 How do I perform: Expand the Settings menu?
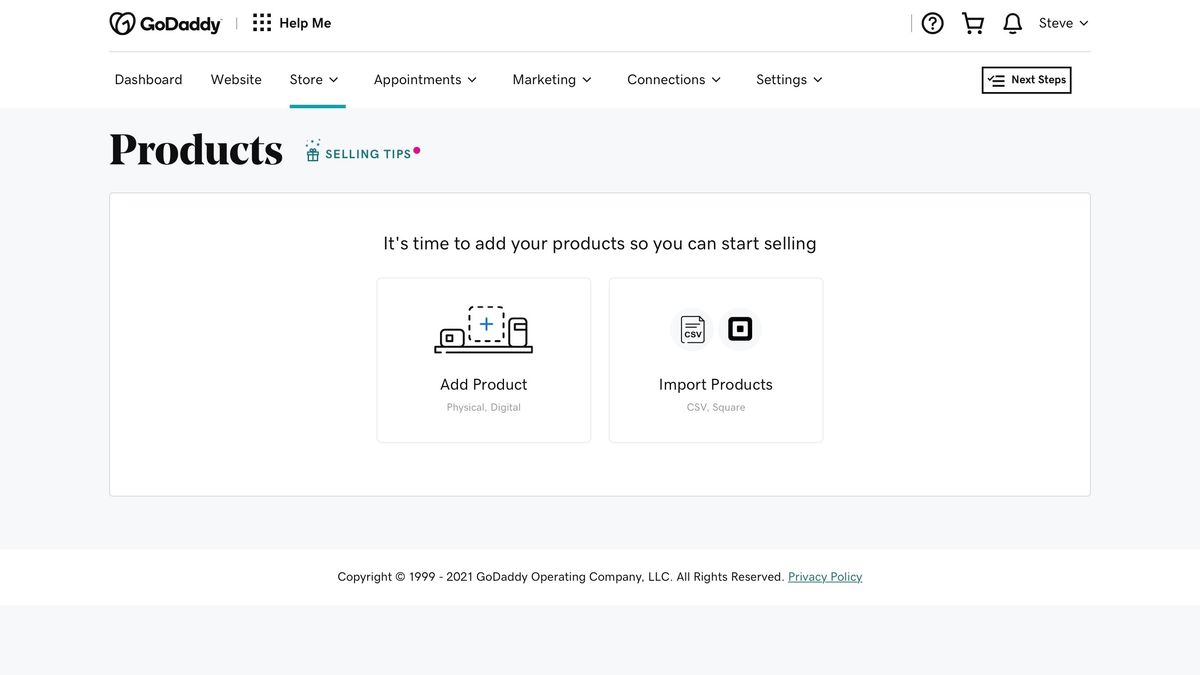tap(789, 79)
